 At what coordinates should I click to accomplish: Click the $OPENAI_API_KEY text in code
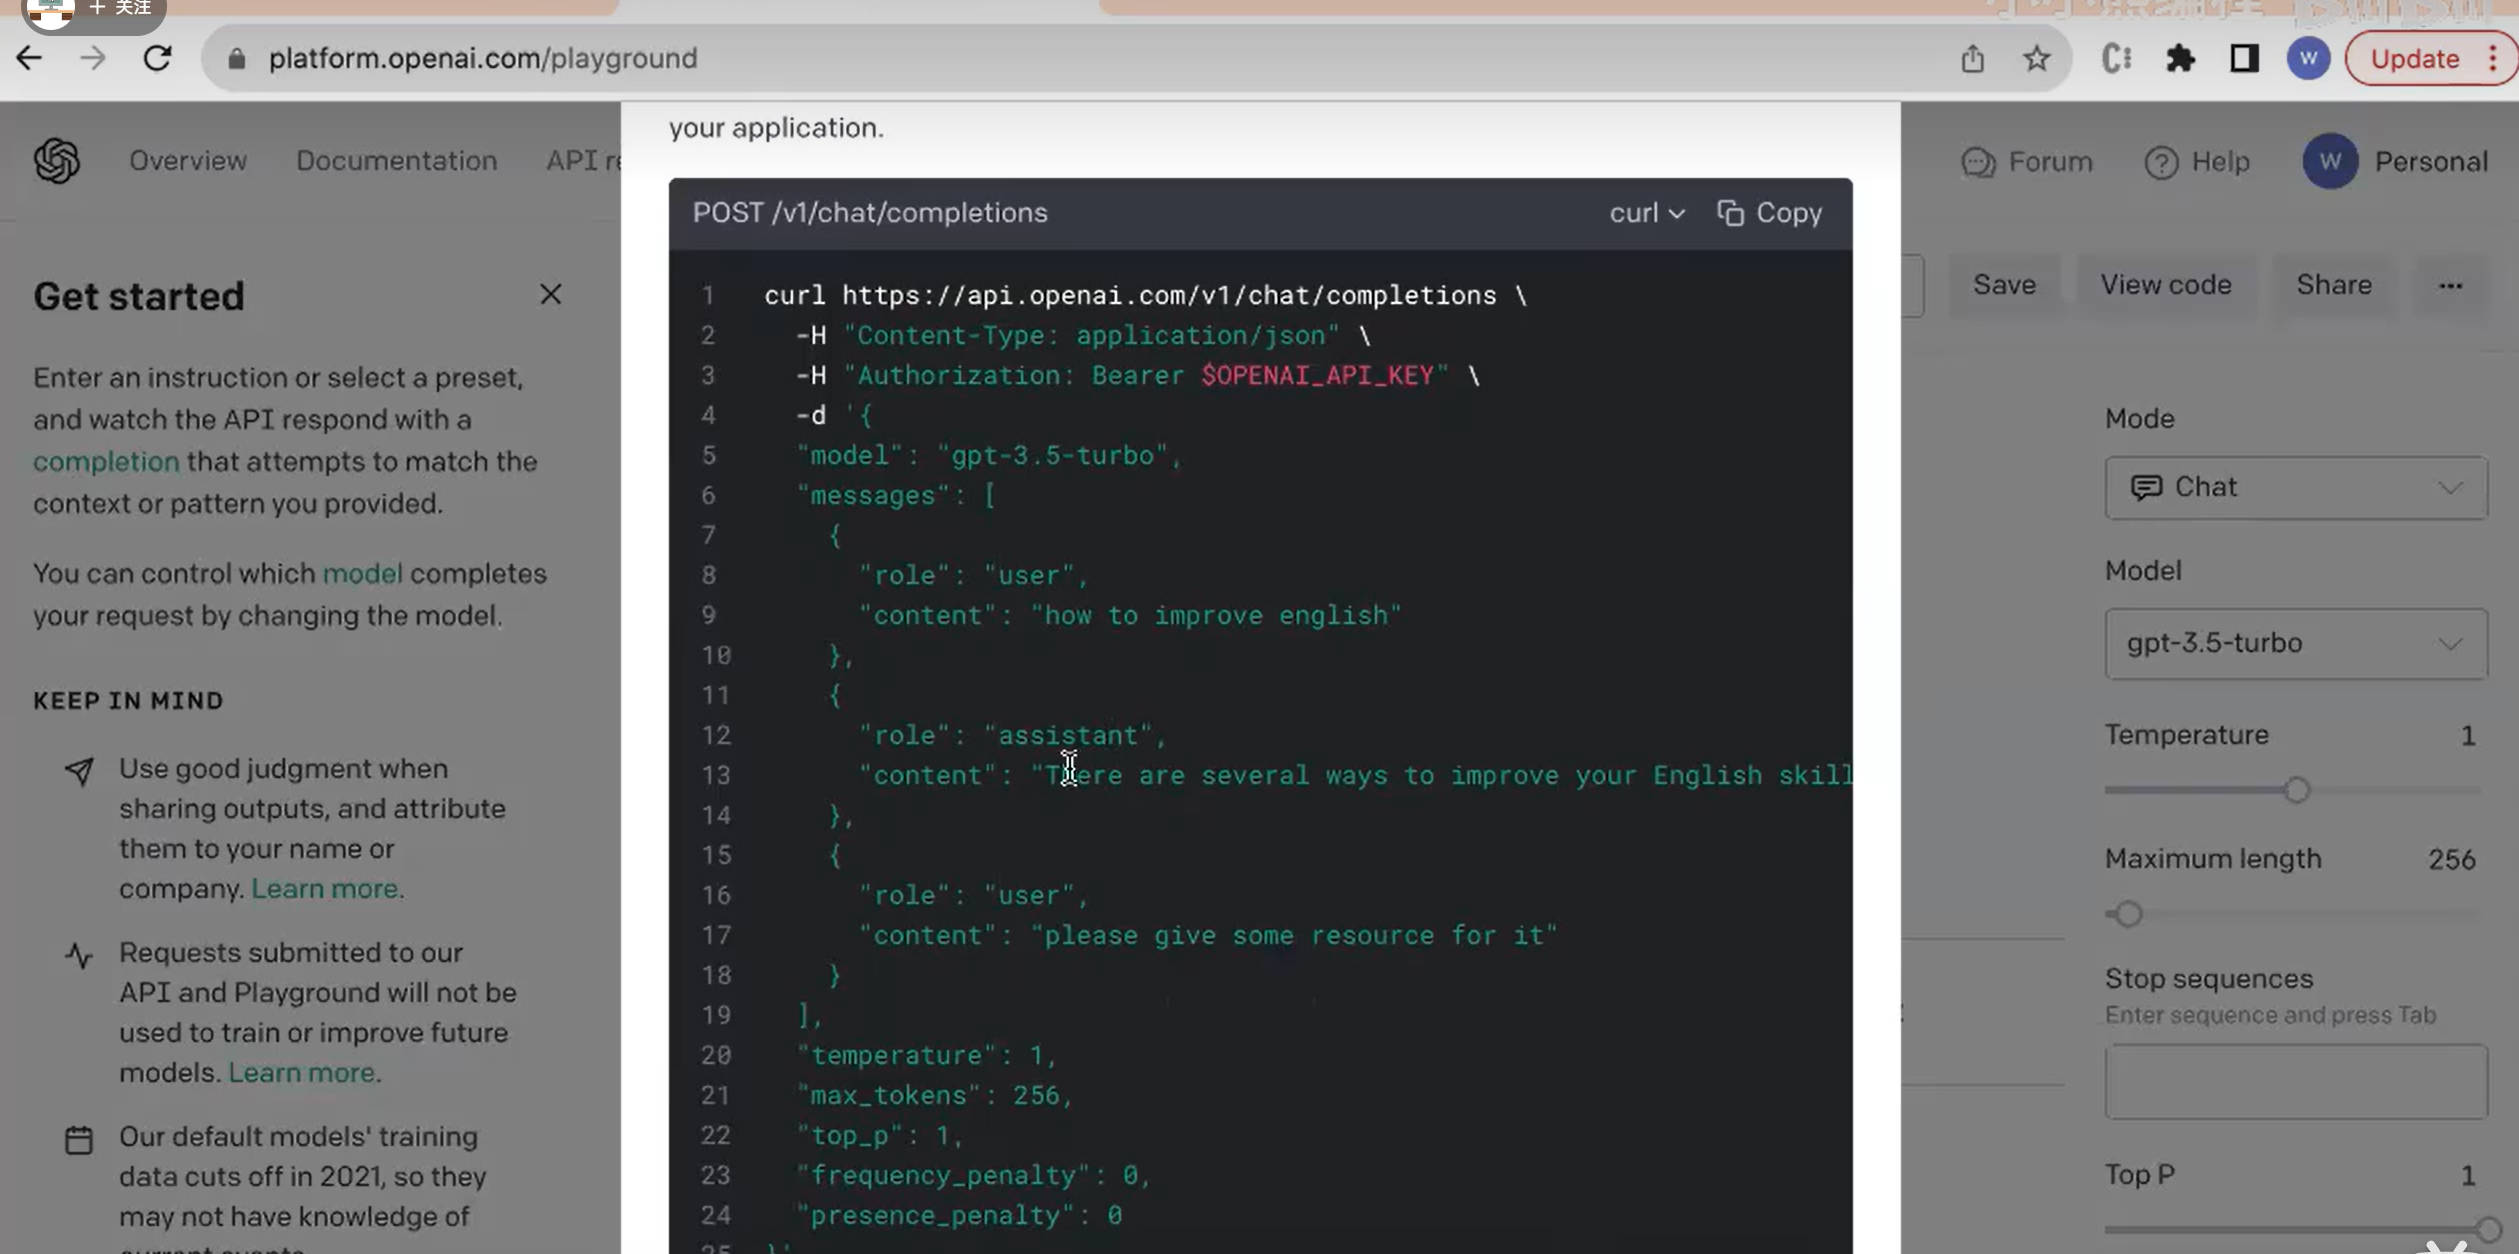[x=1317, y=375]
